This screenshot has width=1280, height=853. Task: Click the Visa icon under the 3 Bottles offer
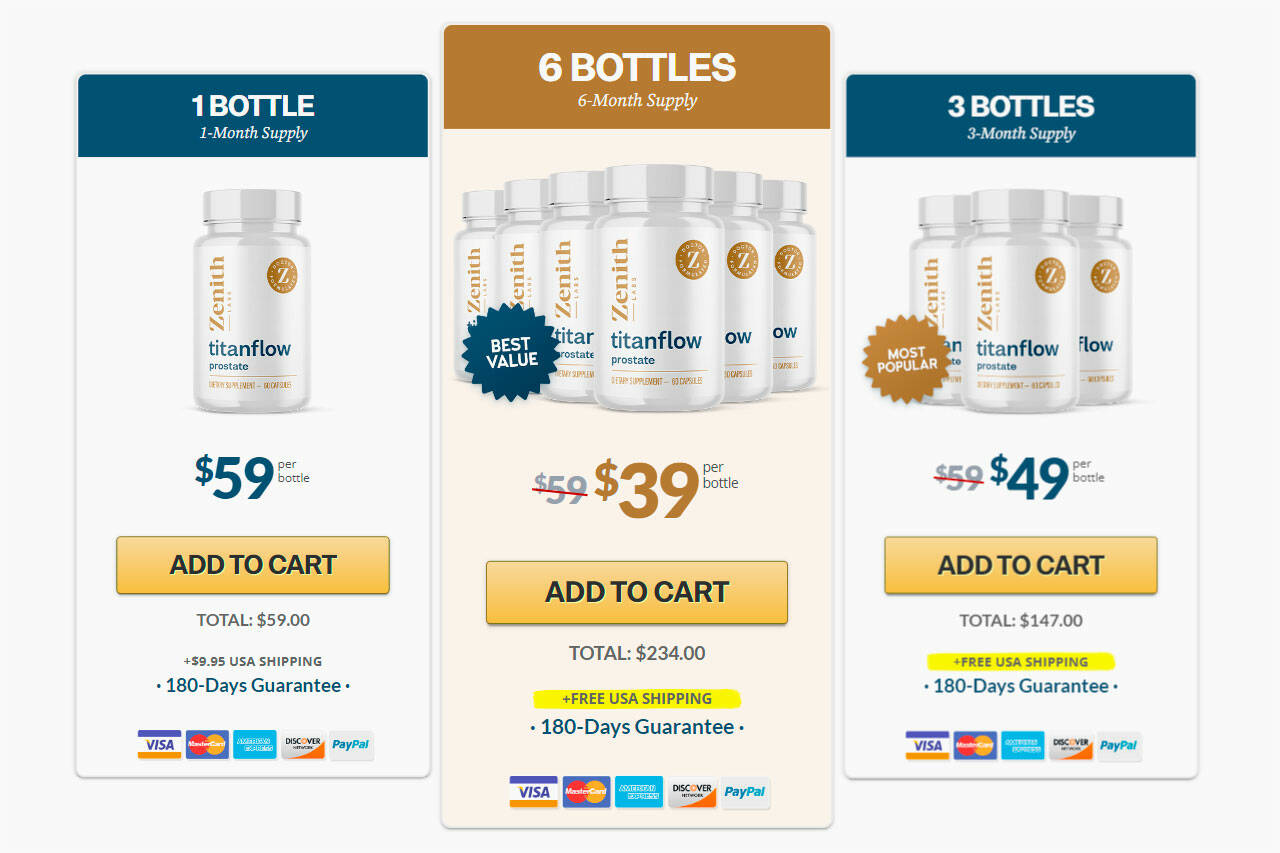927,746
